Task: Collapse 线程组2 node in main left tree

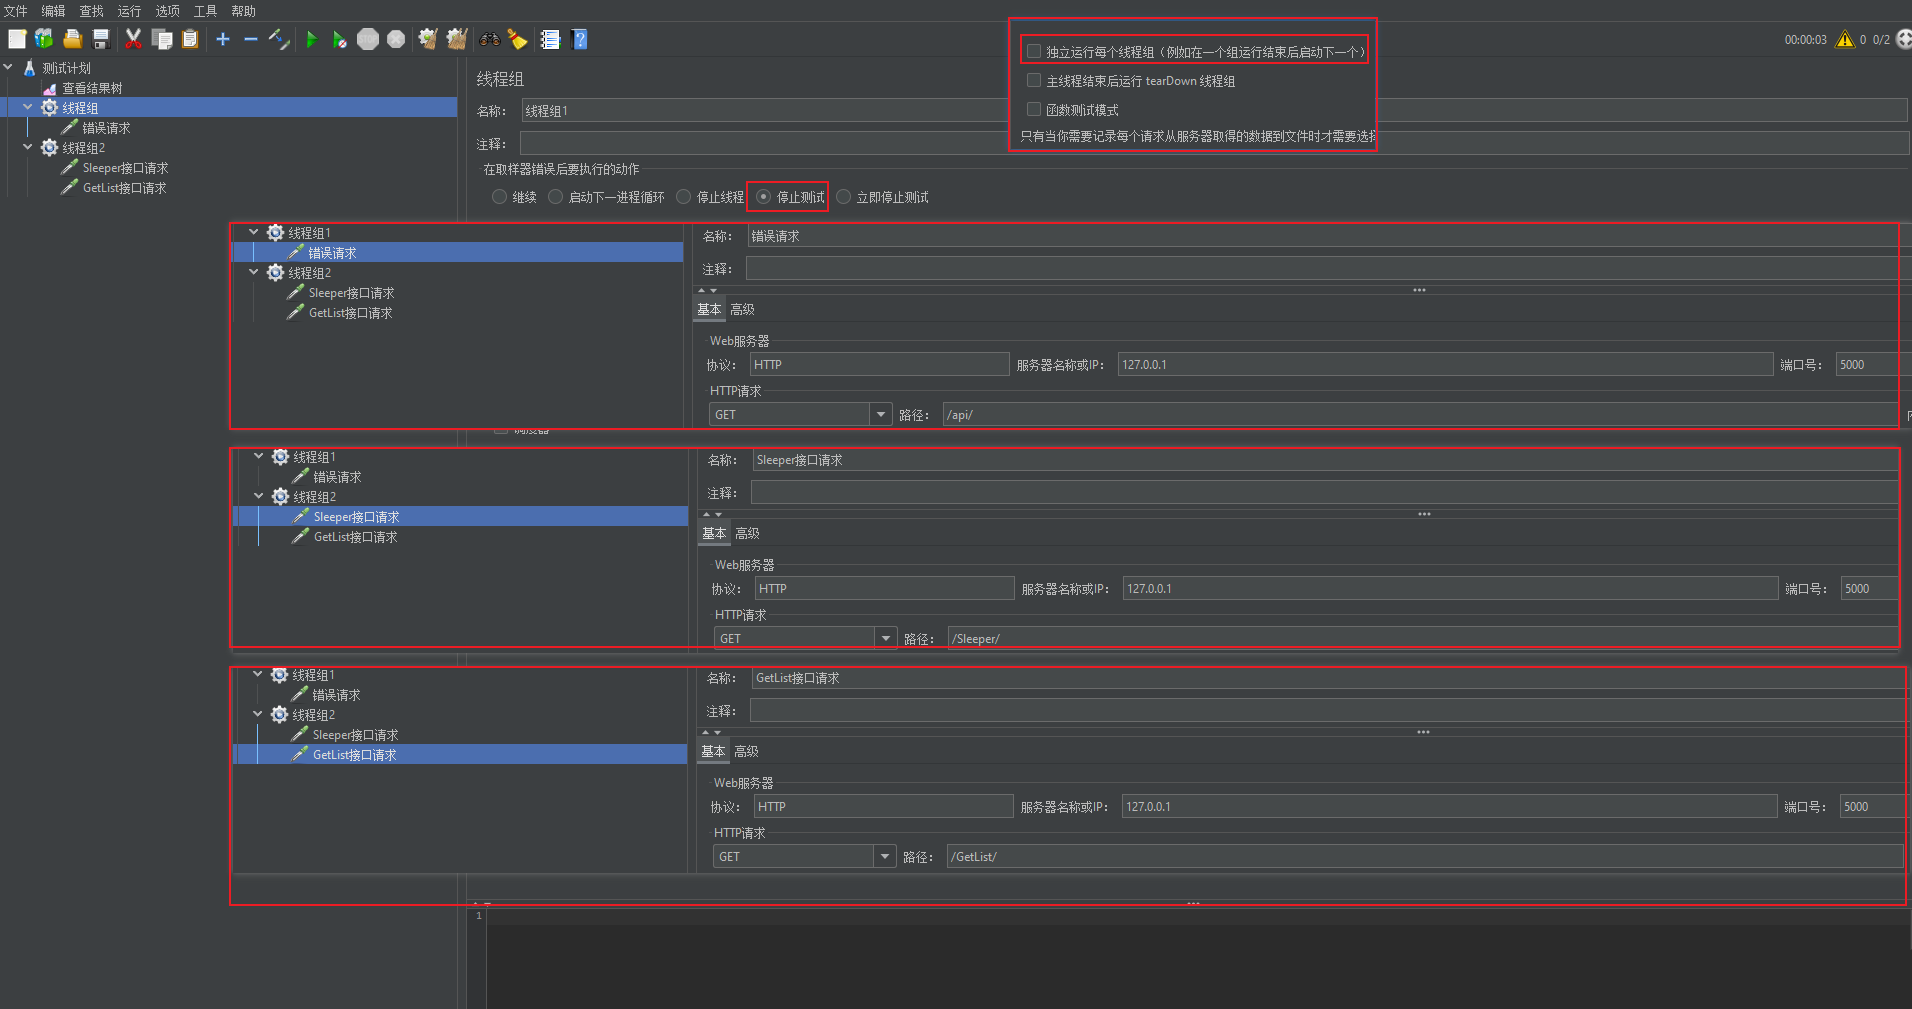Action: 28,147
